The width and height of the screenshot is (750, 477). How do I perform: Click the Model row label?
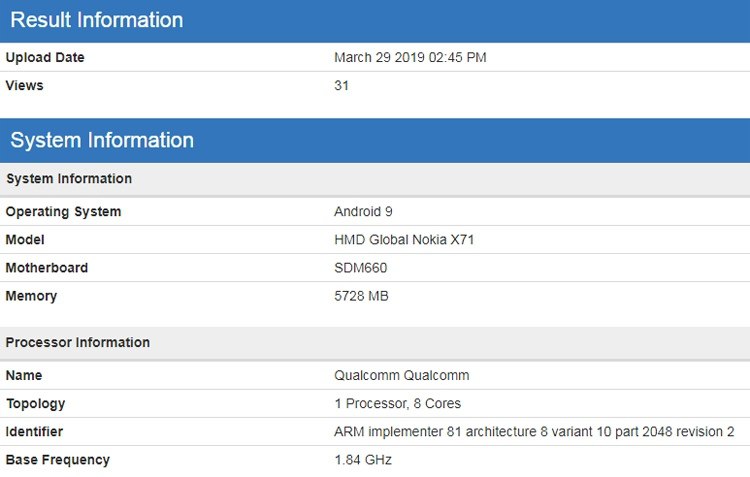tap(25, 240)
